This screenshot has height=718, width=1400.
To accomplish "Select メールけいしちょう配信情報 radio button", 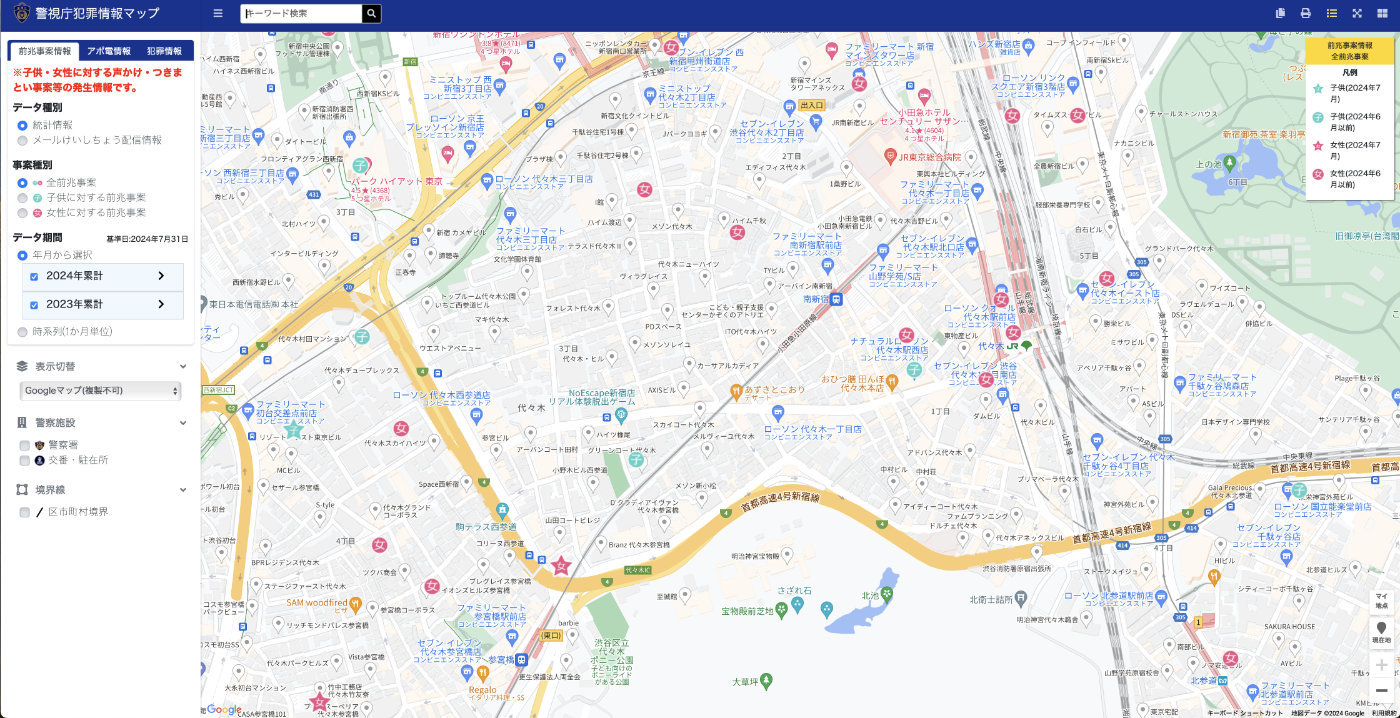I will click(23, 140).
